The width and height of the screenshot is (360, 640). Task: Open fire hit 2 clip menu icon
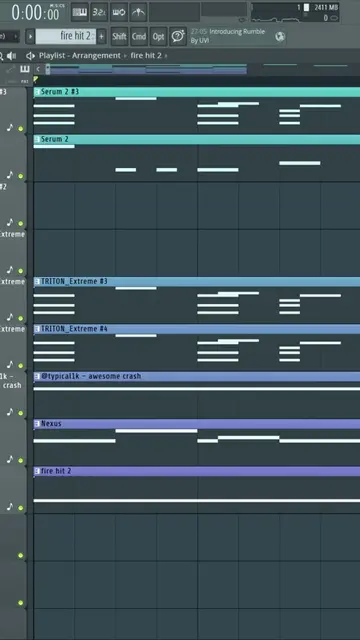(37, 471)
